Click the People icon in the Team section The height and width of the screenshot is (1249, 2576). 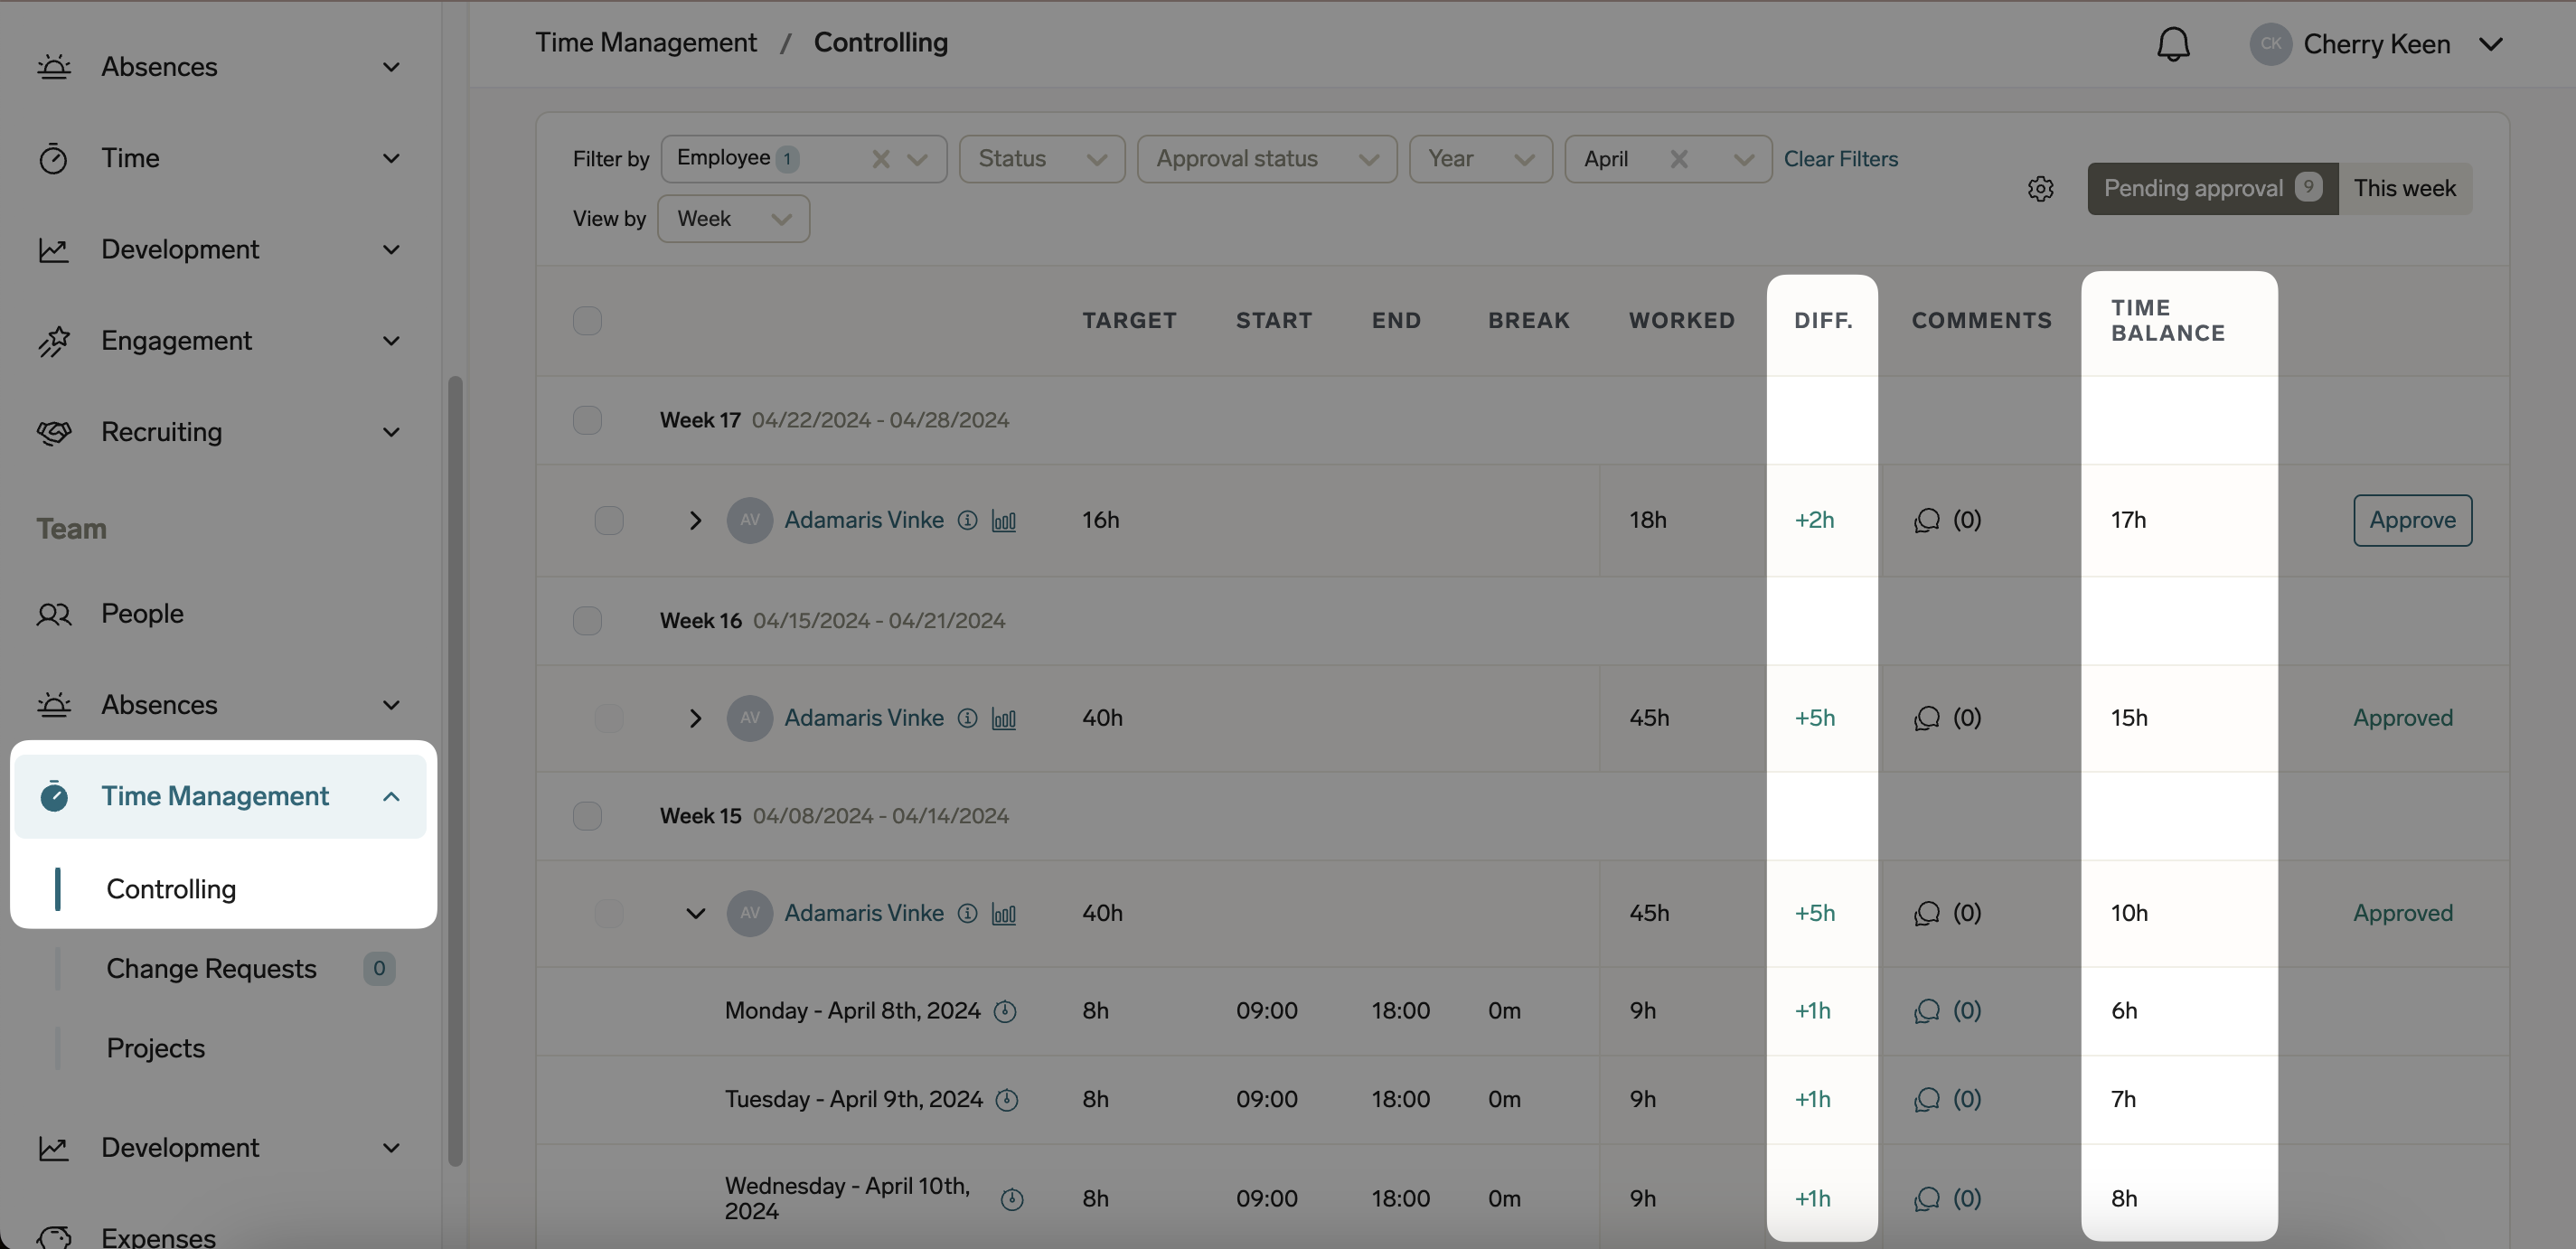[x=54, y=614]
